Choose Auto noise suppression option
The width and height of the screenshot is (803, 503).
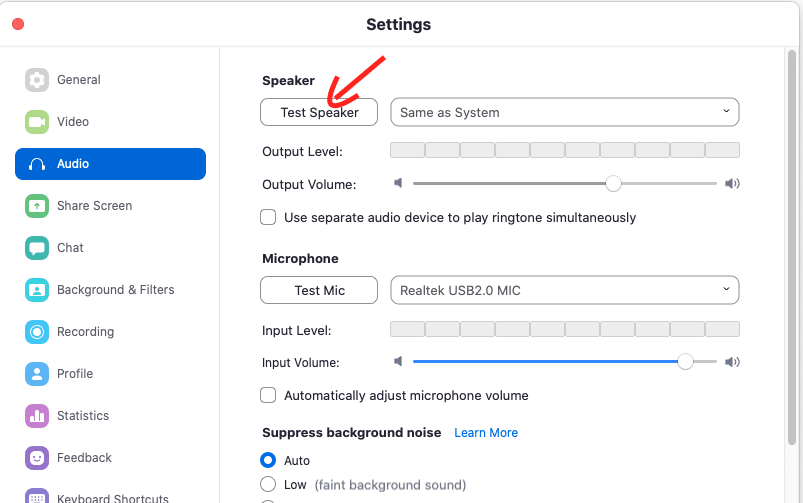click(x=268, y=461)
